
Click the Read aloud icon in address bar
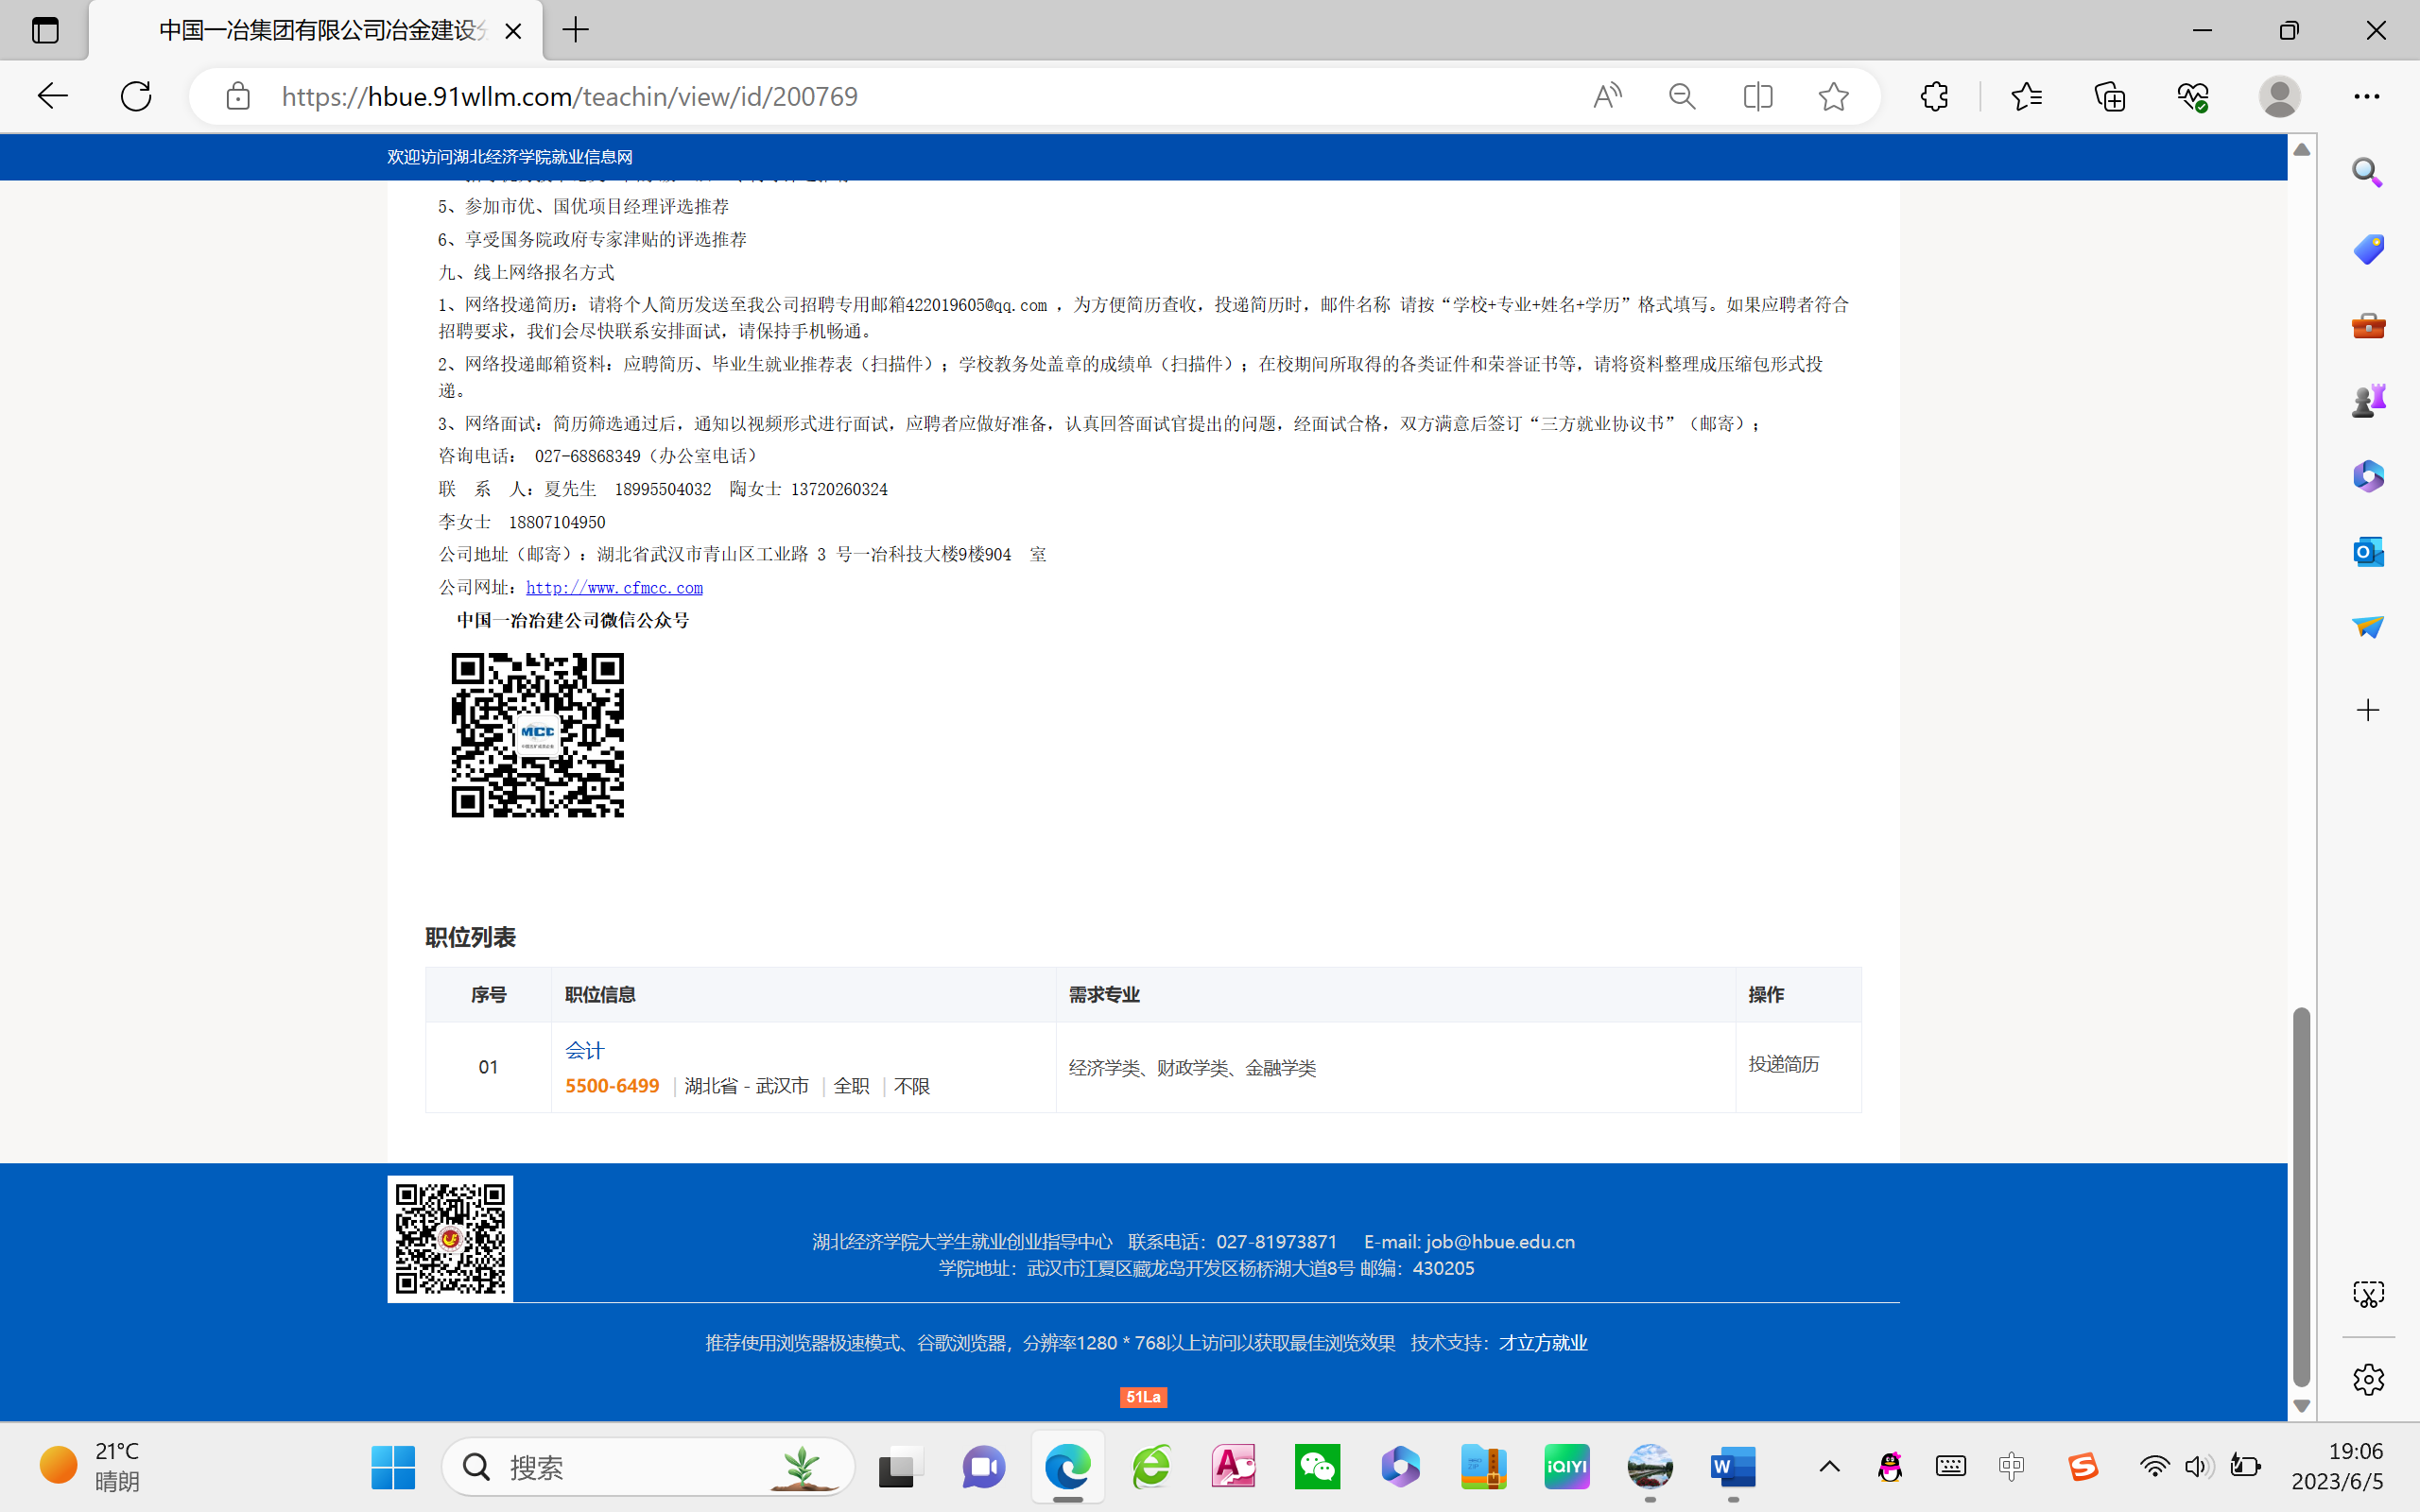pyautogui.click(x=1606, y=96)
